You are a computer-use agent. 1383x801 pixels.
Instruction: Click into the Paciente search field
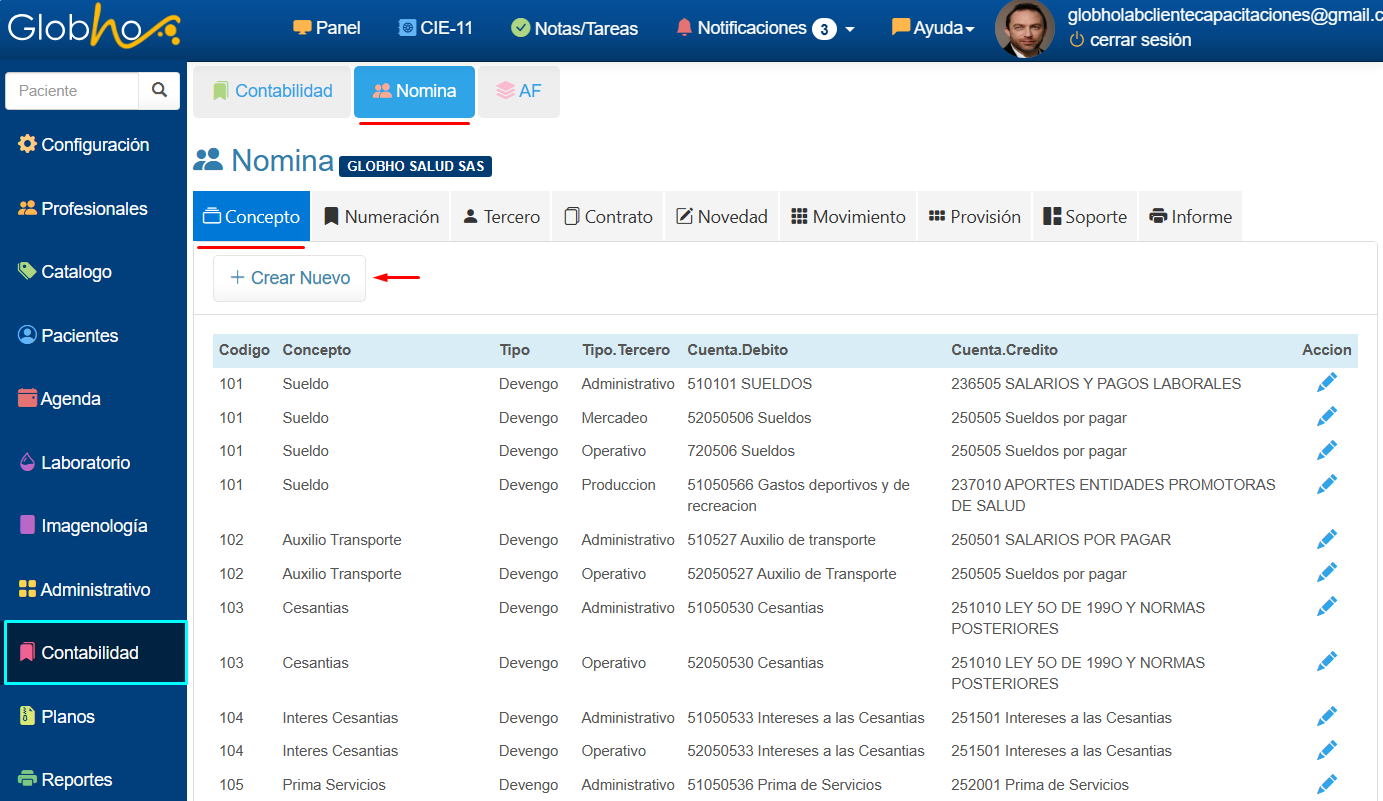pos(72,90)
